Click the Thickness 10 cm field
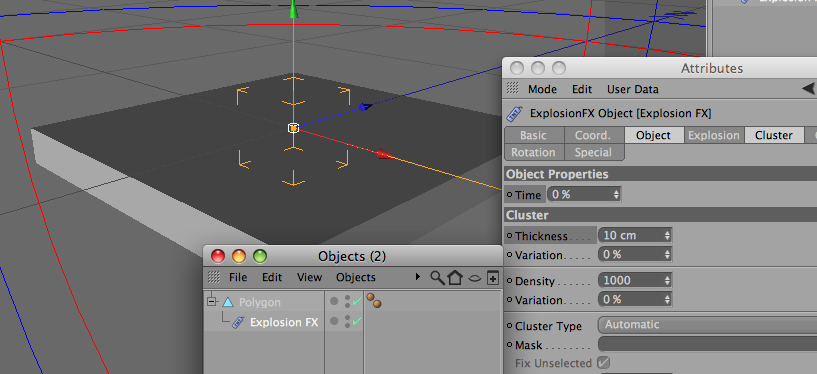 pos(635,235)
